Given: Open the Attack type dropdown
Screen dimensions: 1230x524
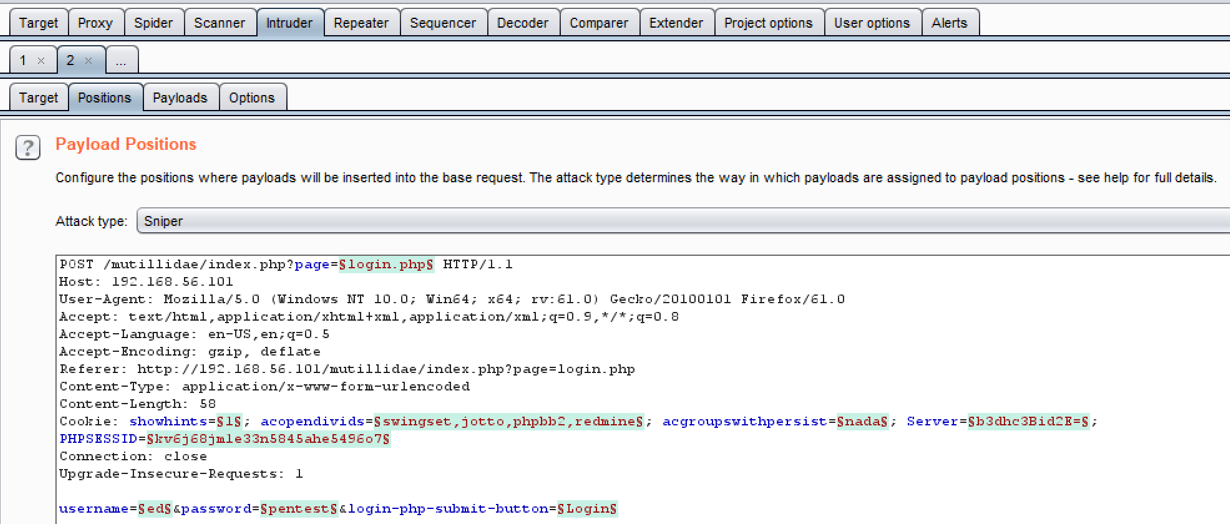Looking at the screenshot, I should point(682,220).
